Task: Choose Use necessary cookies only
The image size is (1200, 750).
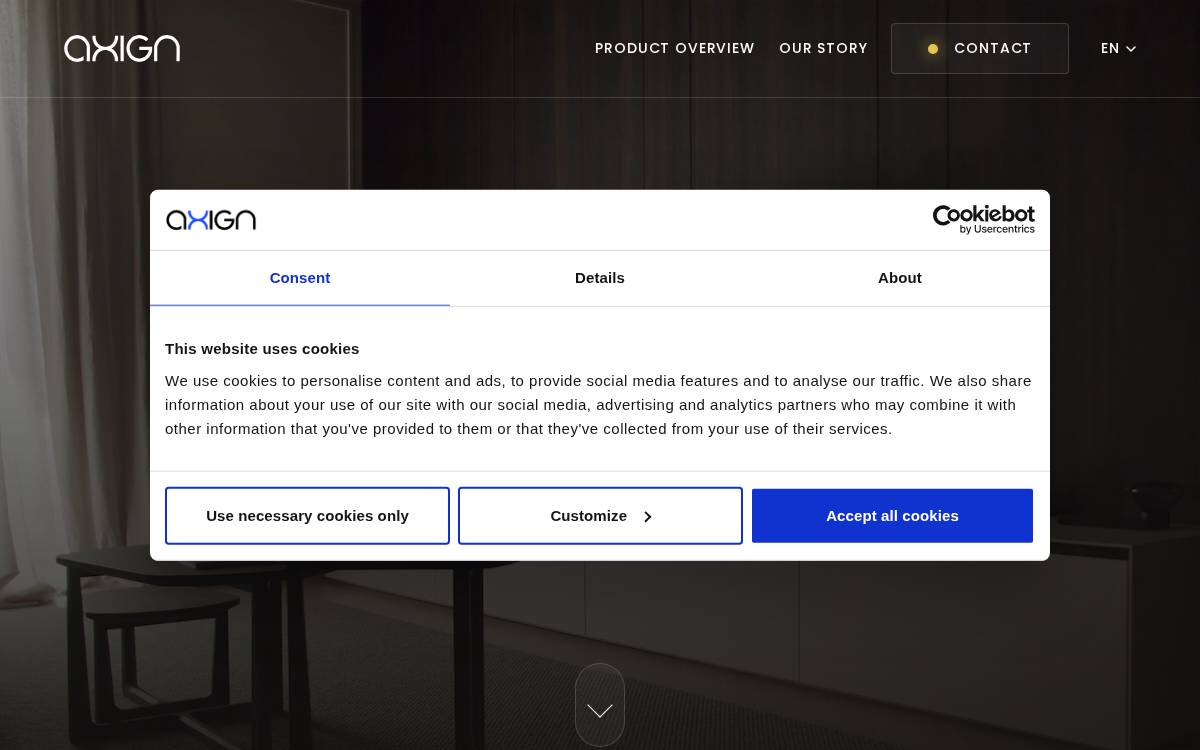Action: (x=307, y=516)
